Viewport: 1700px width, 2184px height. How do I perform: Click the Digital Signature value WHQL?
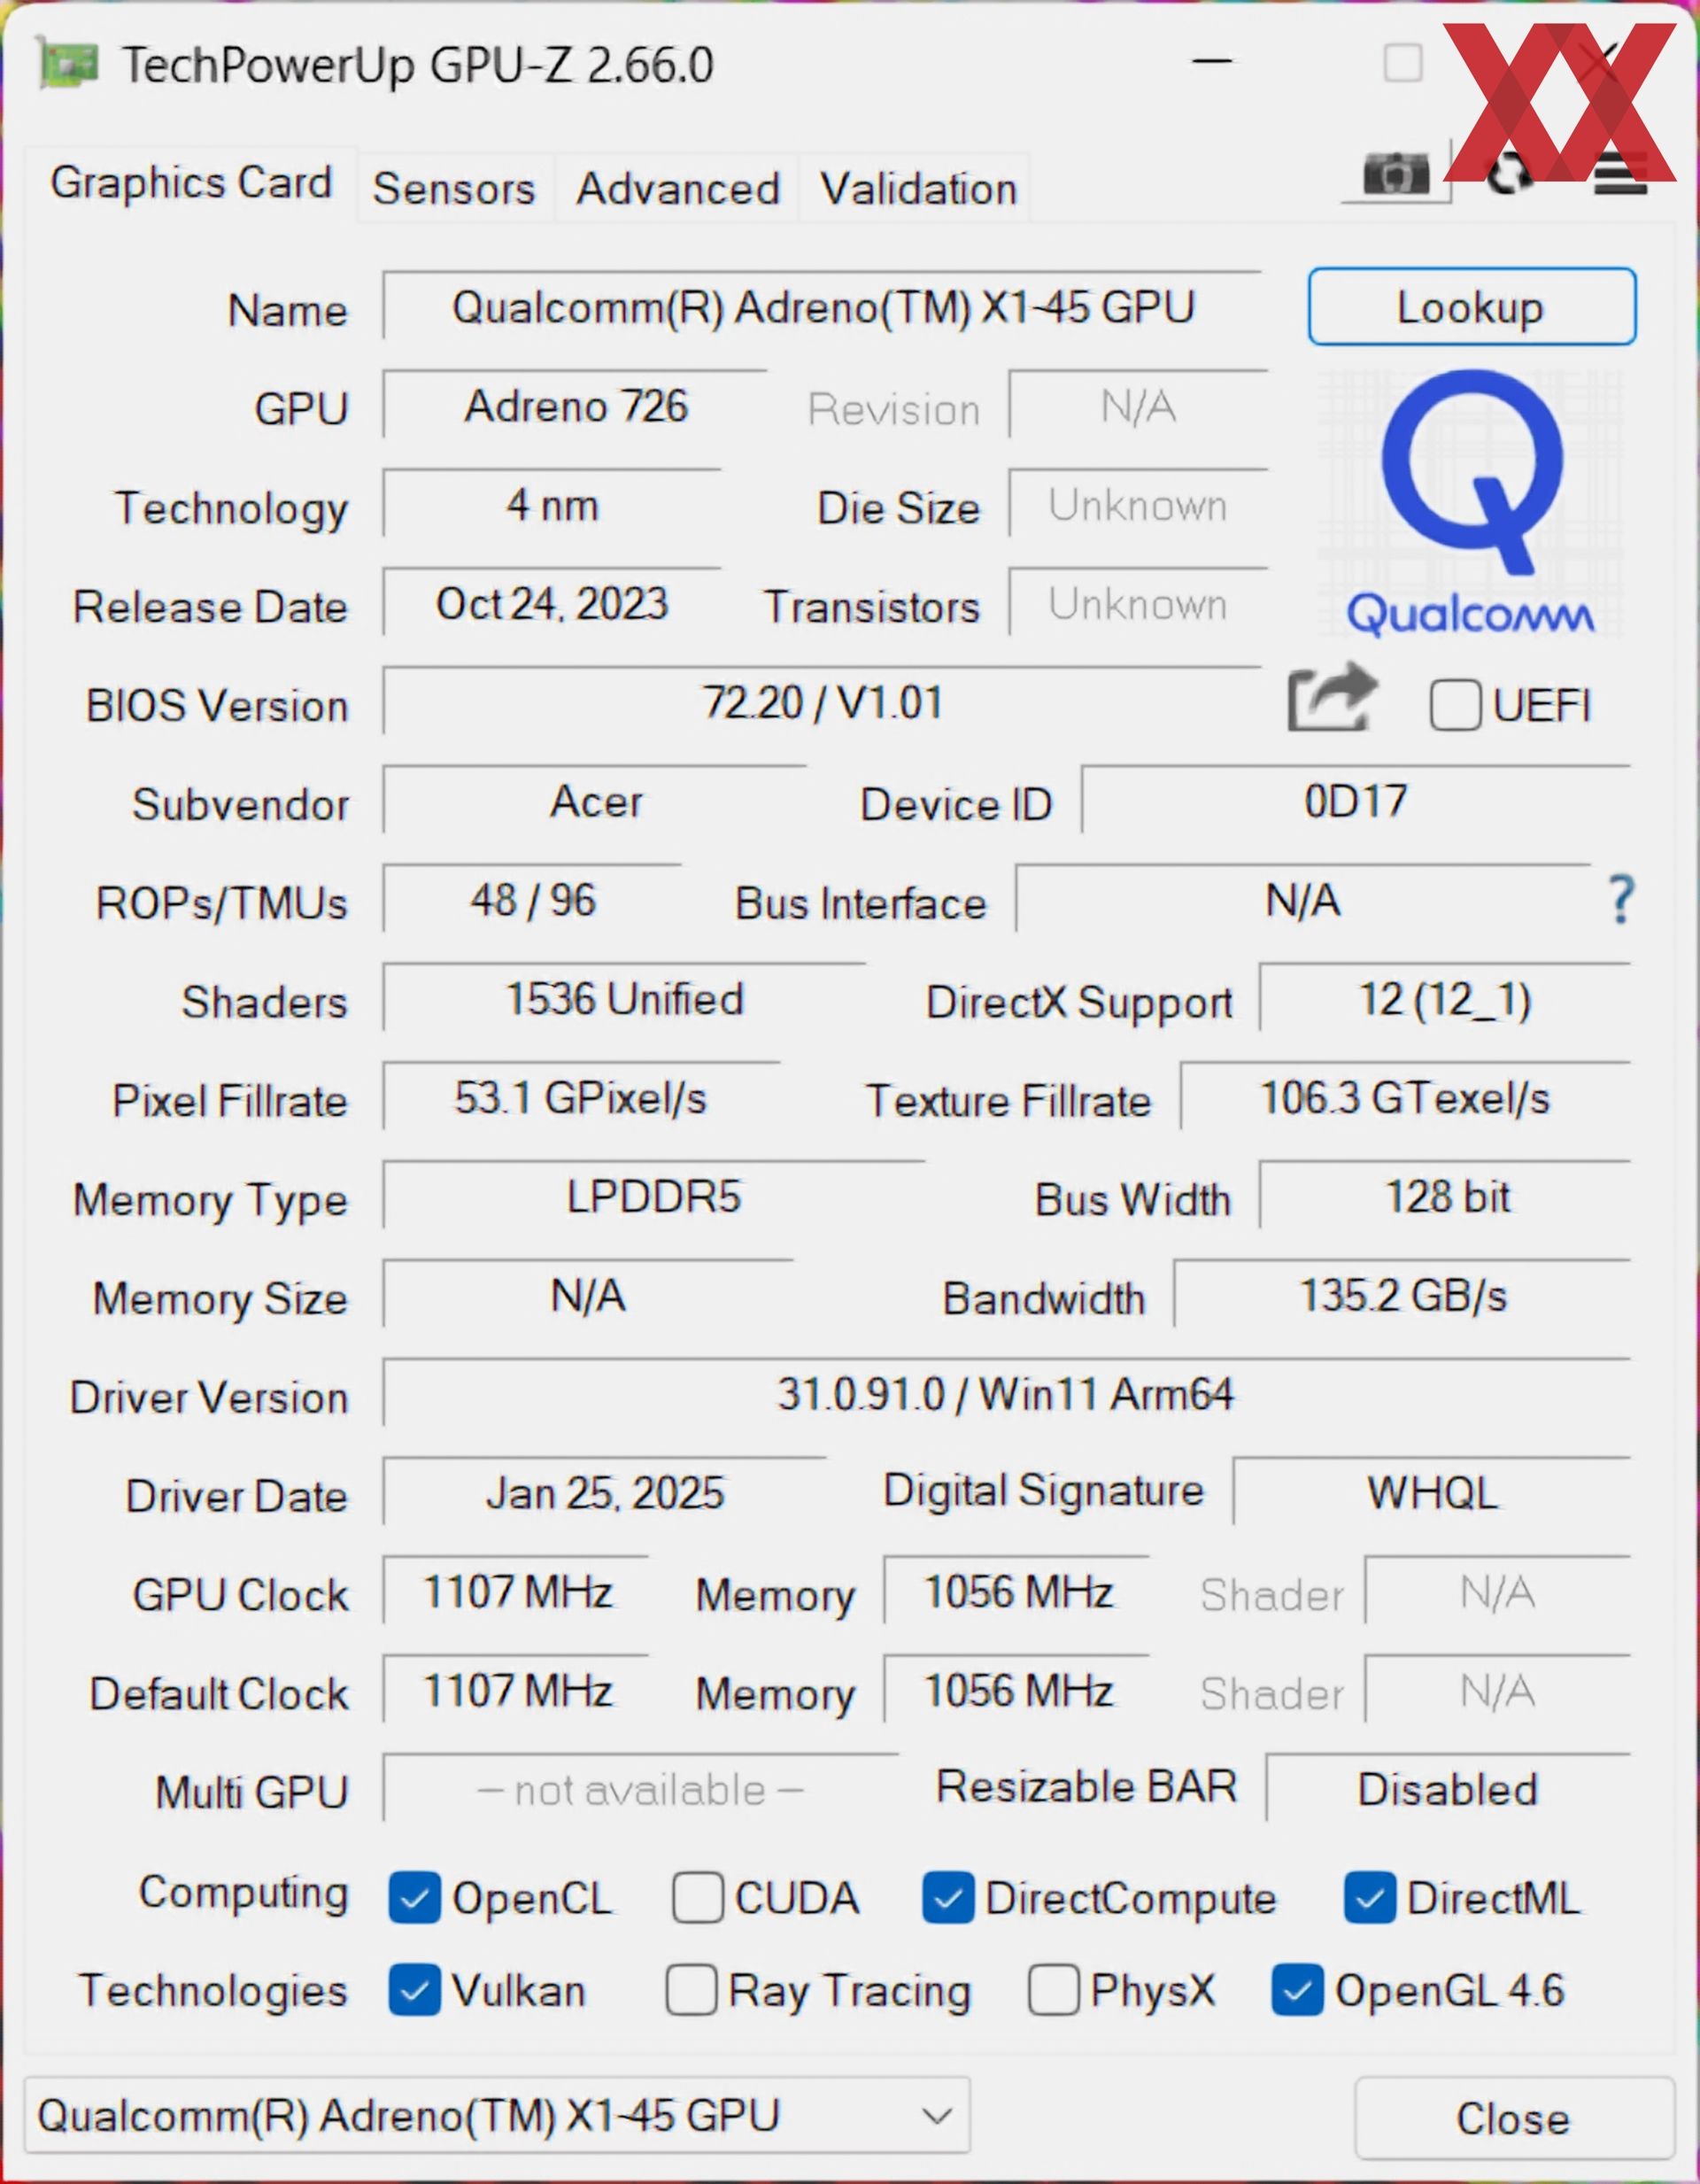[1432, 1492]
